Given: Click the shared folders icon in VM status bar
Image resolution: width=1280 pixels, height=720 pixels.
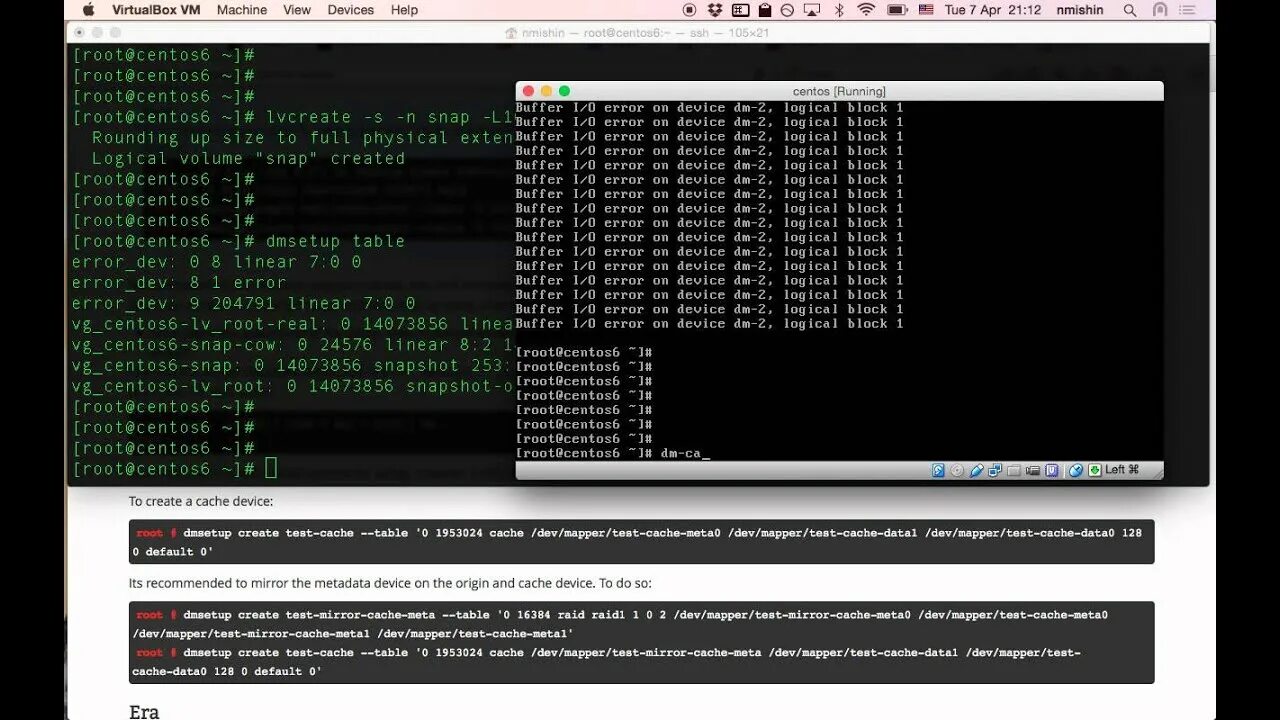Looking at the screenshot, I should [1014, 470].
